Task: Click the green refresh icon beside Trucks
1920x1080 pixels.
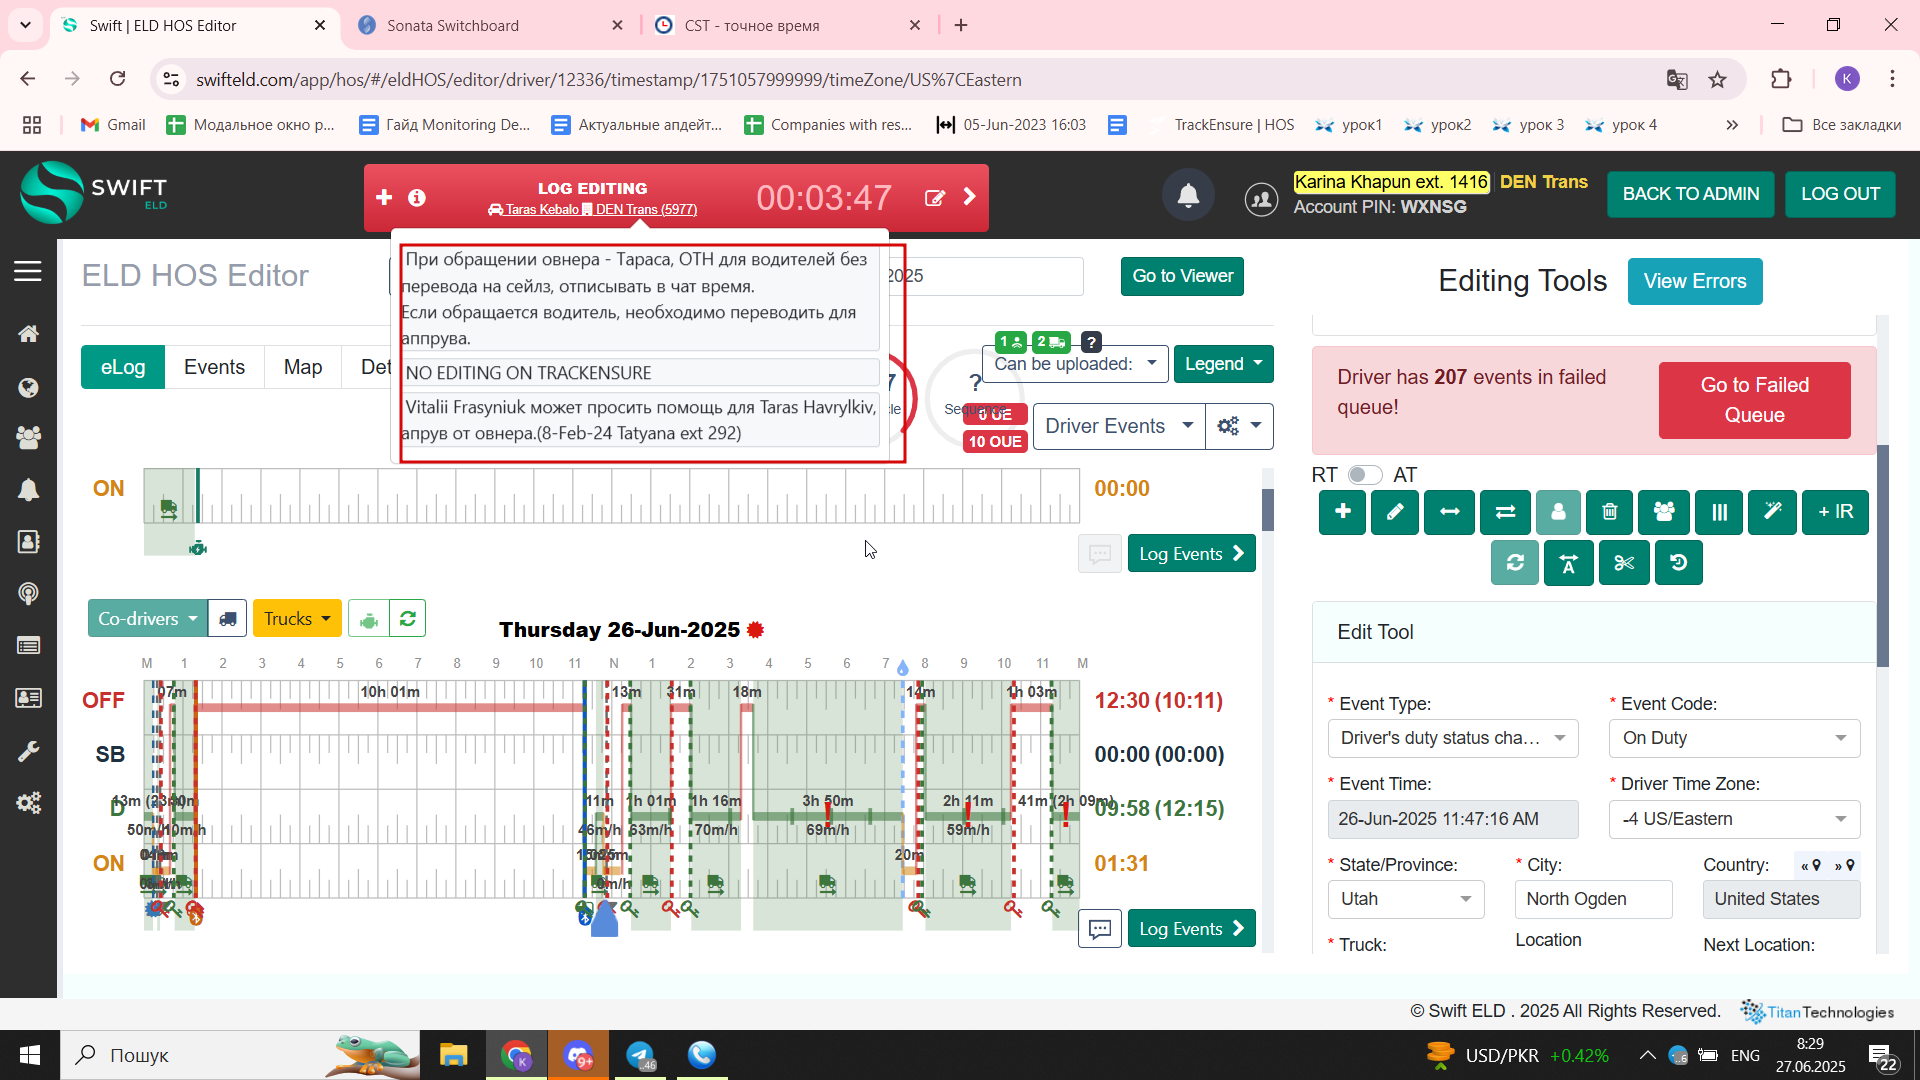Action: [x=408, y=619]
